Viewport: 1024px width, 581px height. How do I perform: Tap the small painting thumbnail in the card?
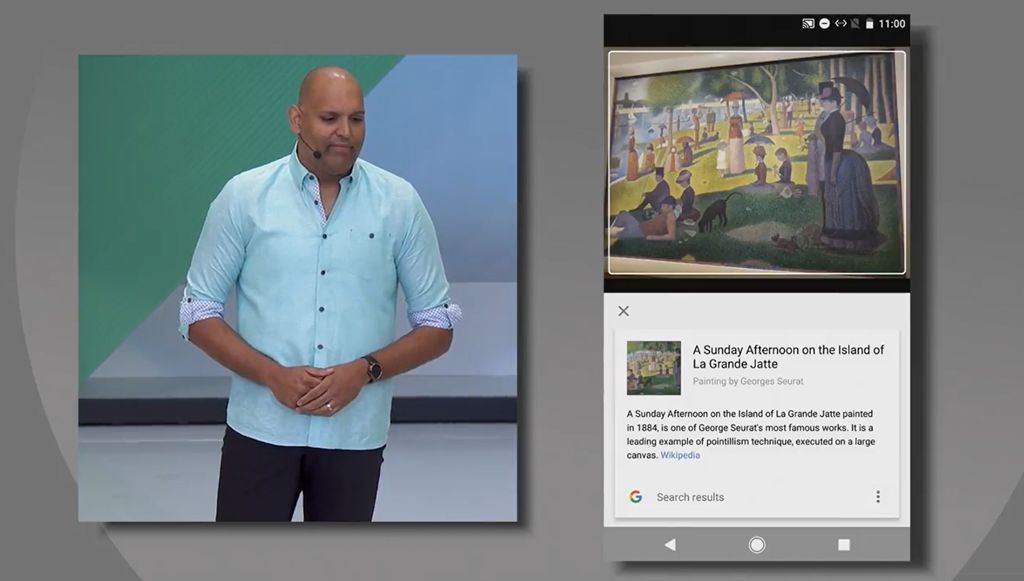click(654, 368)
